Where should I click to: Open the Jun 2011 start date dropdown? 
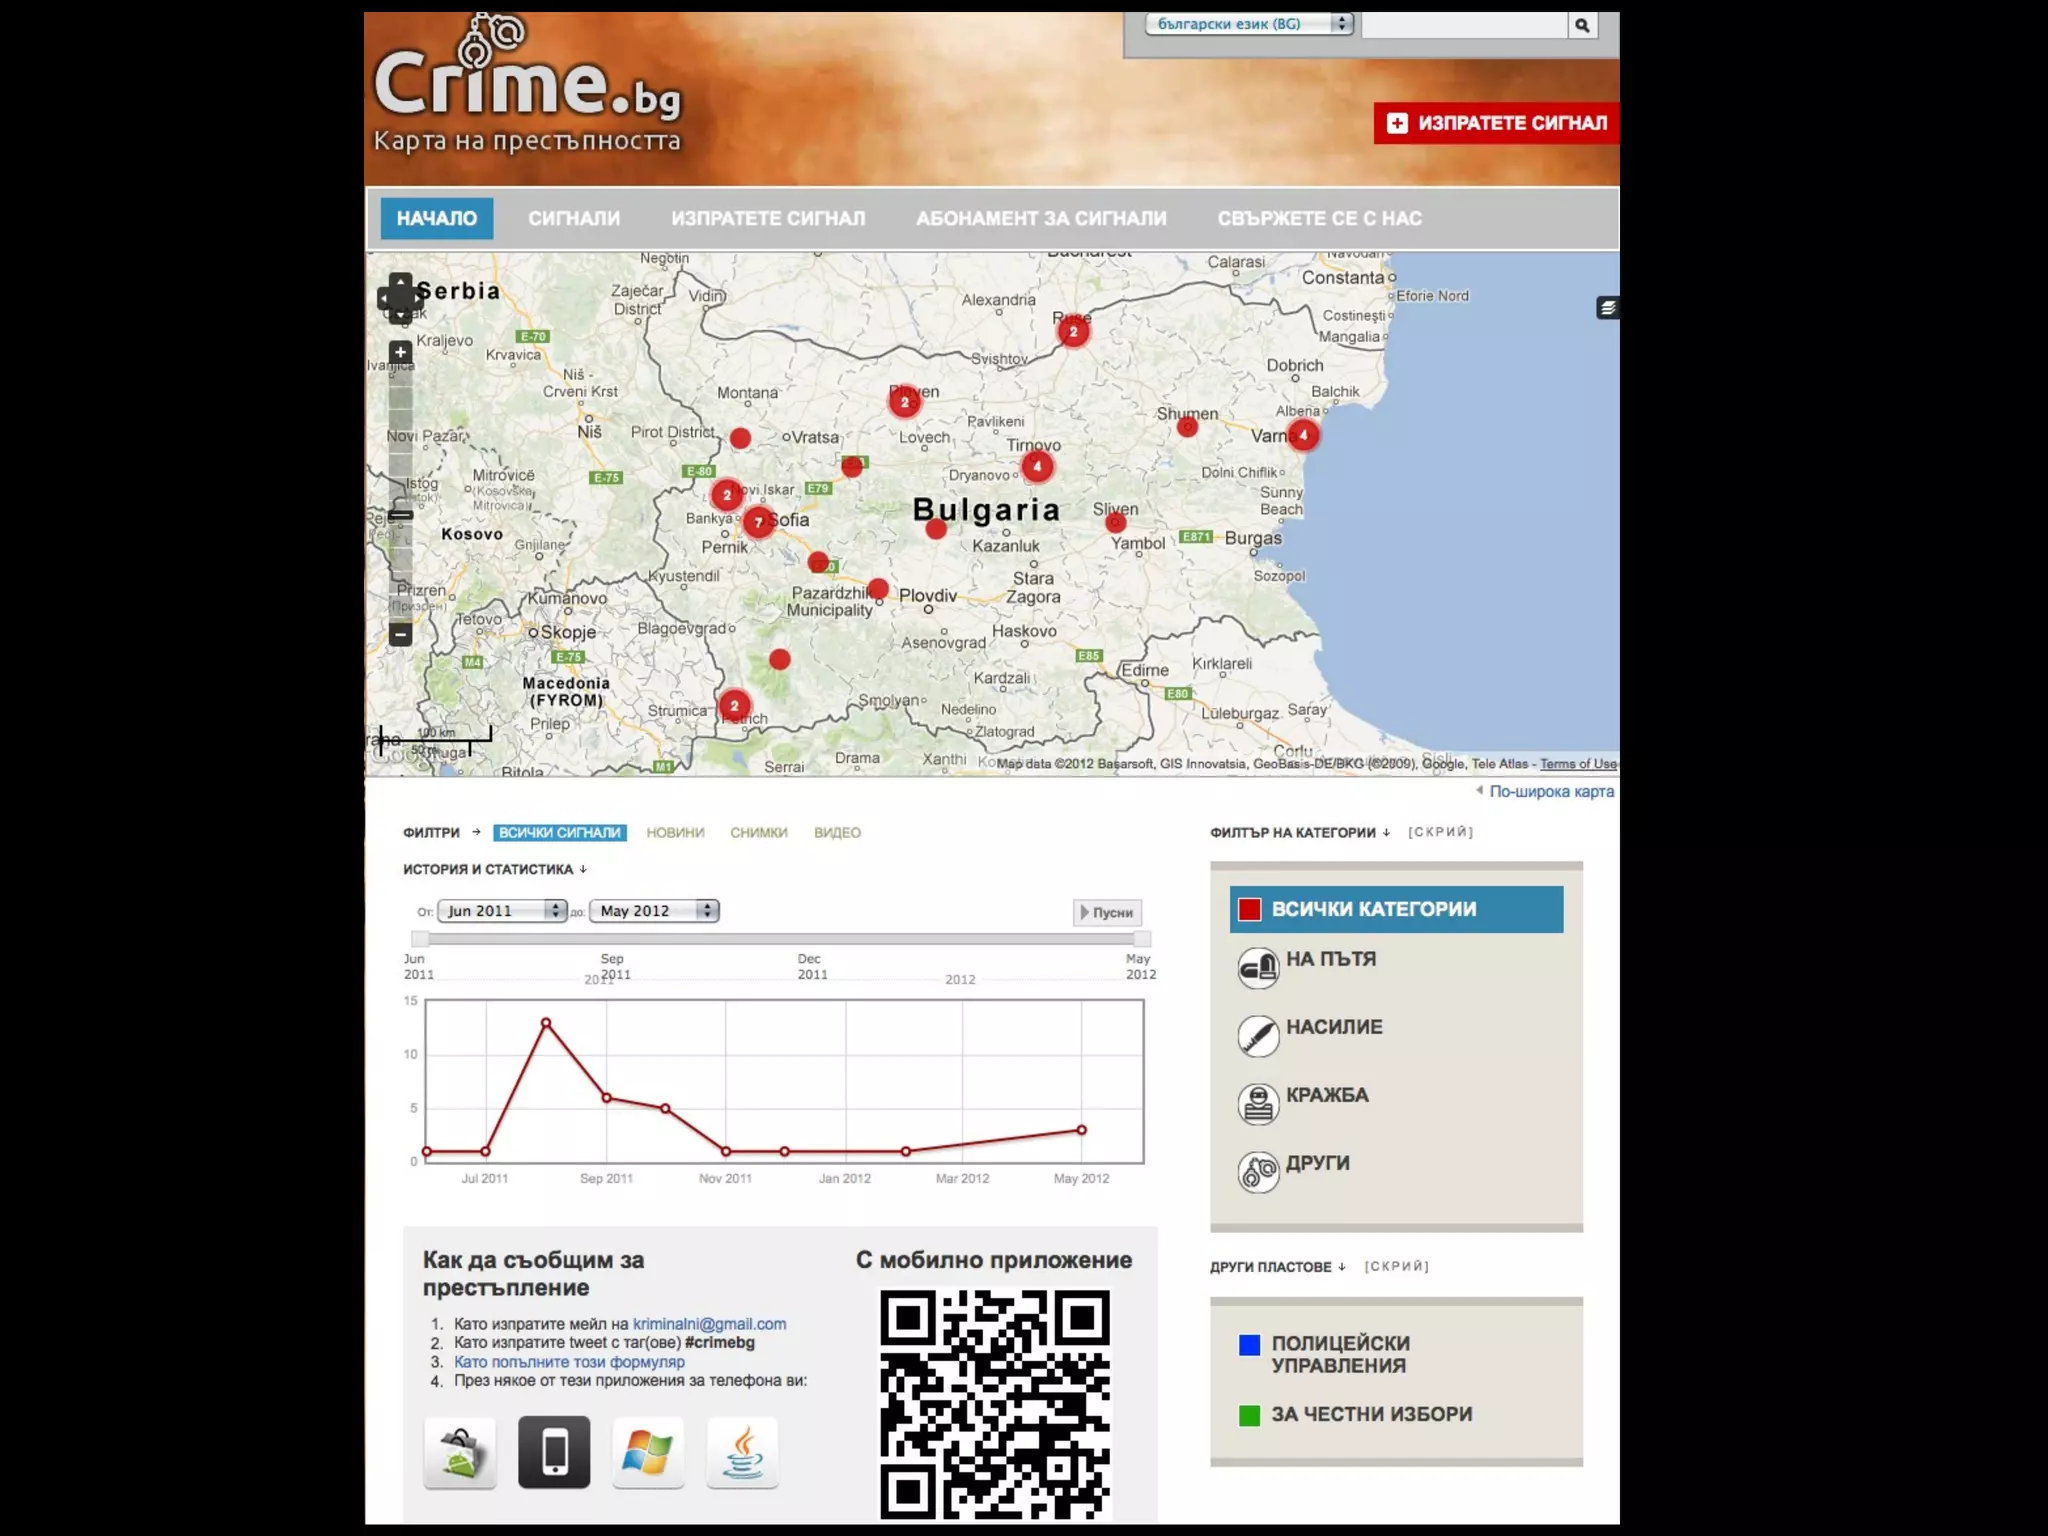pyautogui.click(x=502, y=911)
